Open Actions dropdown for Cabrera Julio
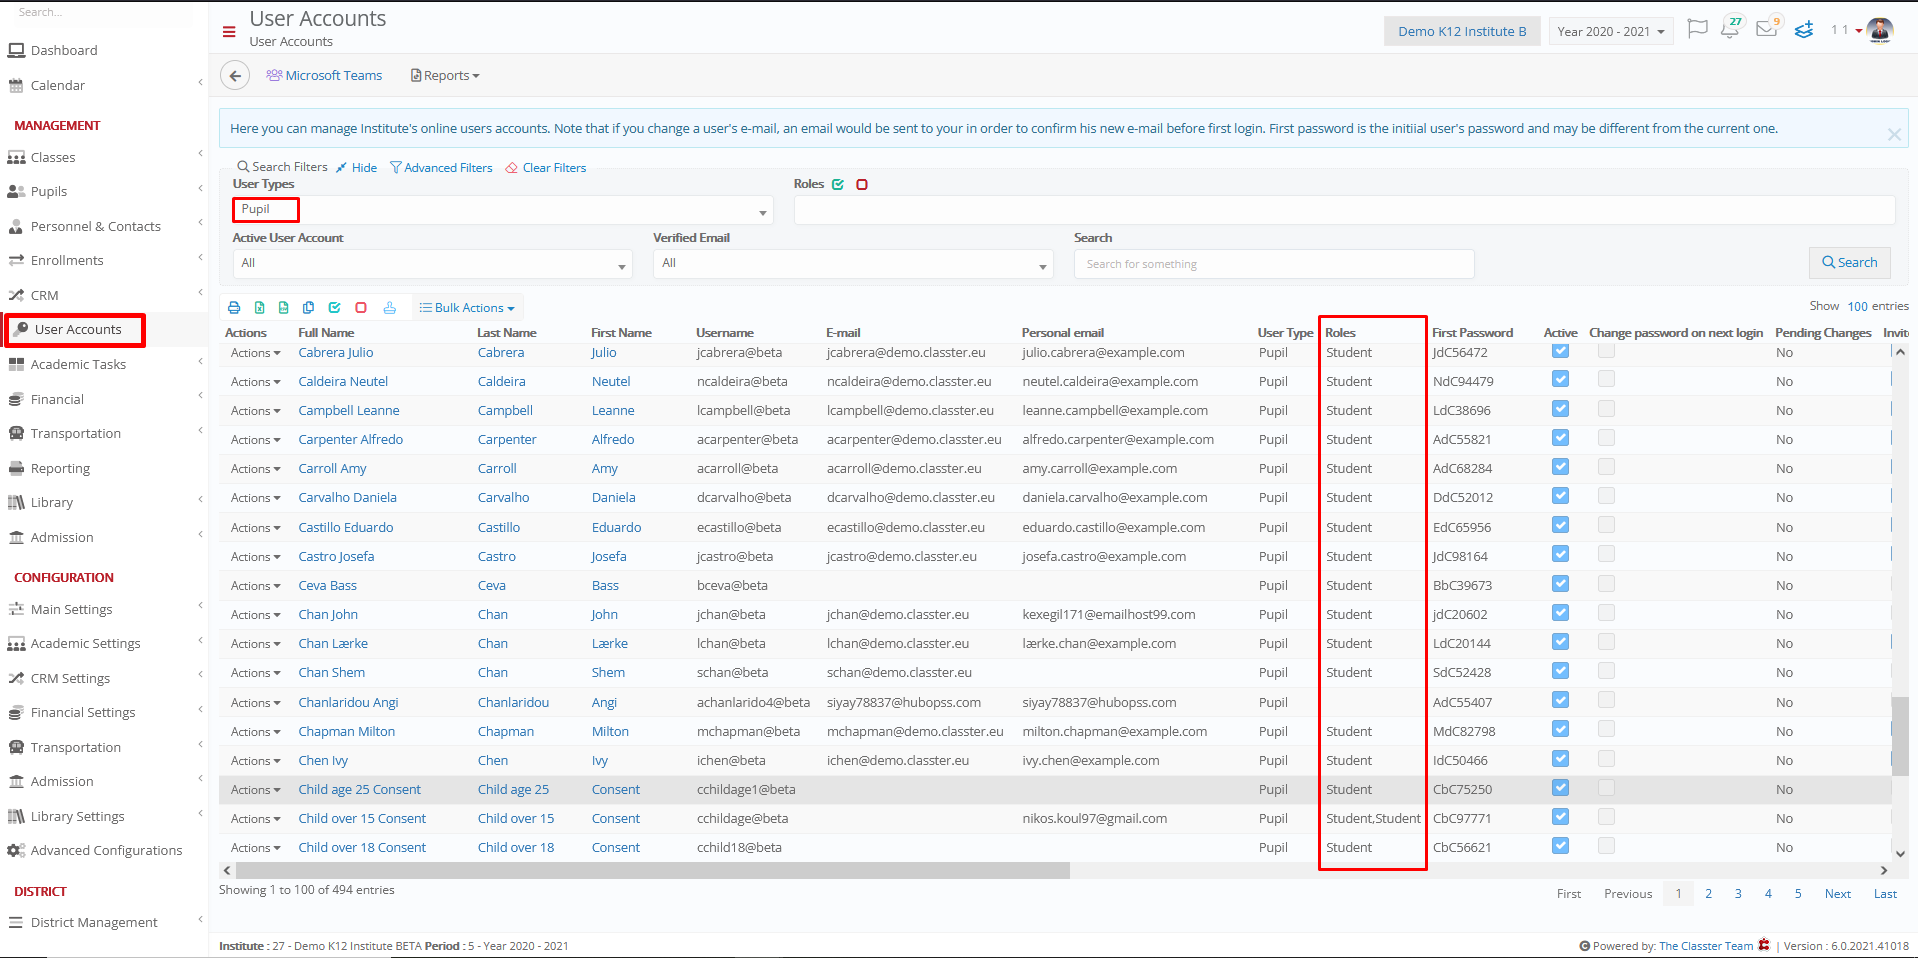Screen dimensions: 1918x958 (255, 353)
